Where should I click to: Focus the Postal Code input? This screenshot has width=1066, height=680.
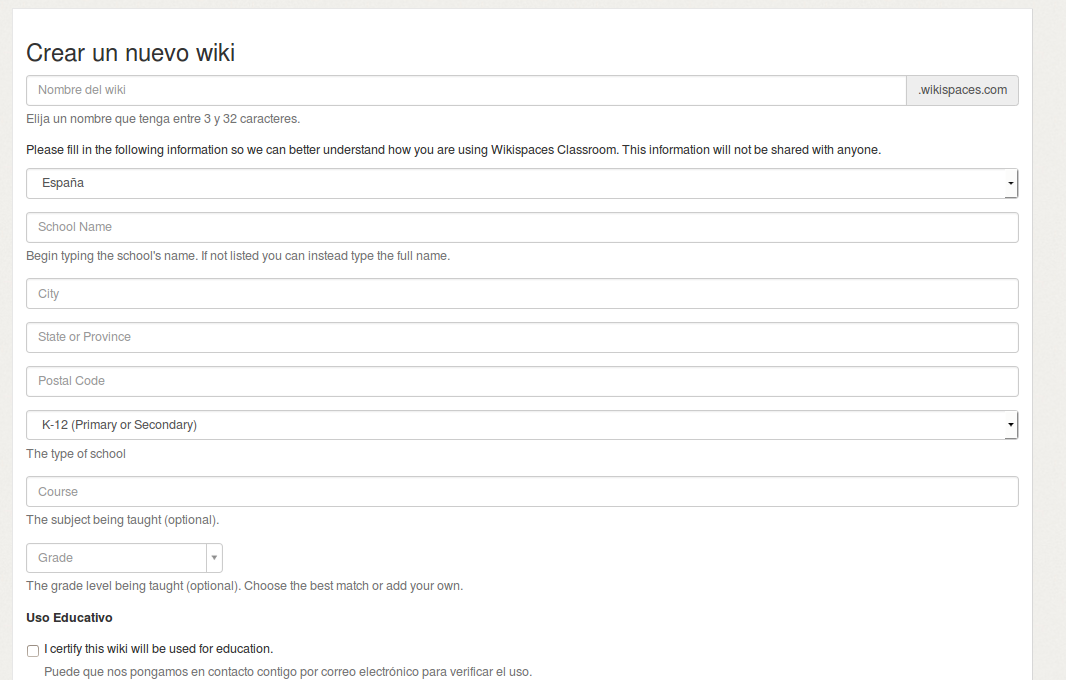coord(521,381)
